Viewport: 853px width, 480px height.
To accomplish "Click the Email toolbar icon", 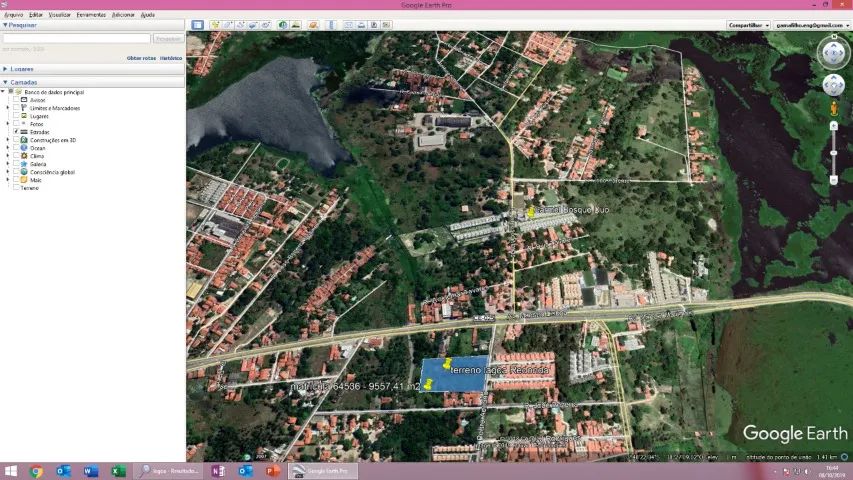I will click(348, 25).
